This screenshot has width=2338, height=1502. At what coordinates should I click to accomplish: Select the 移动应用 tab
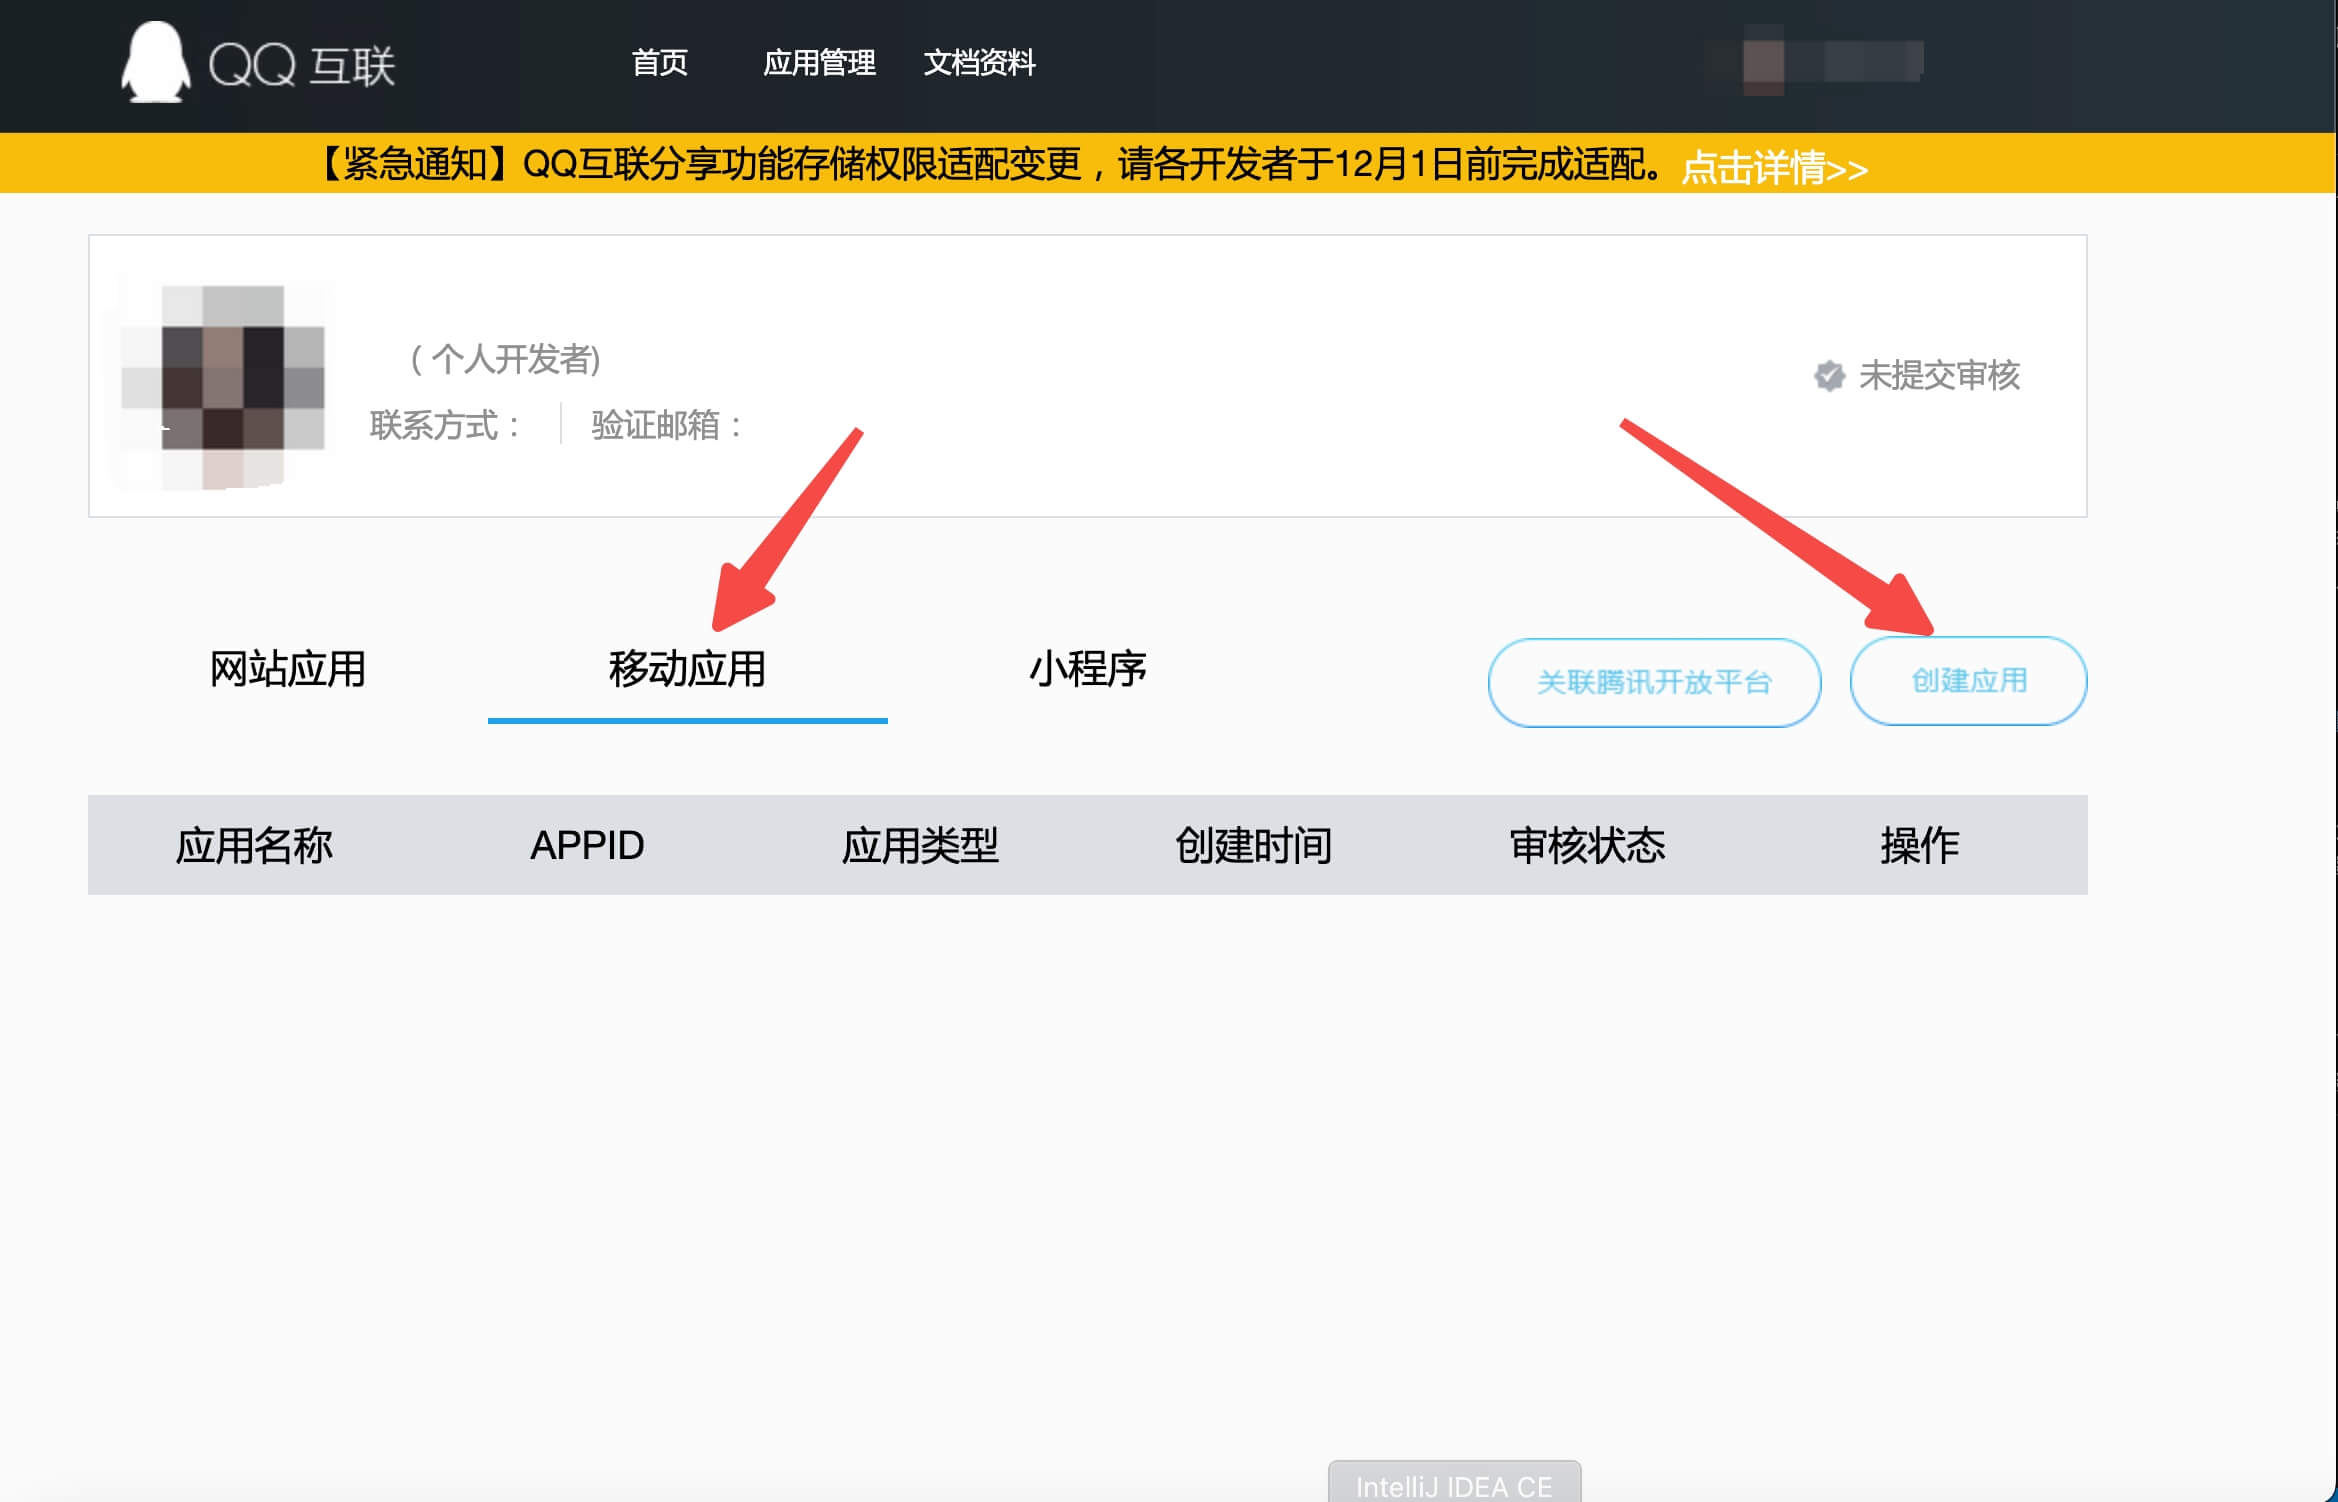coord(687,669)
